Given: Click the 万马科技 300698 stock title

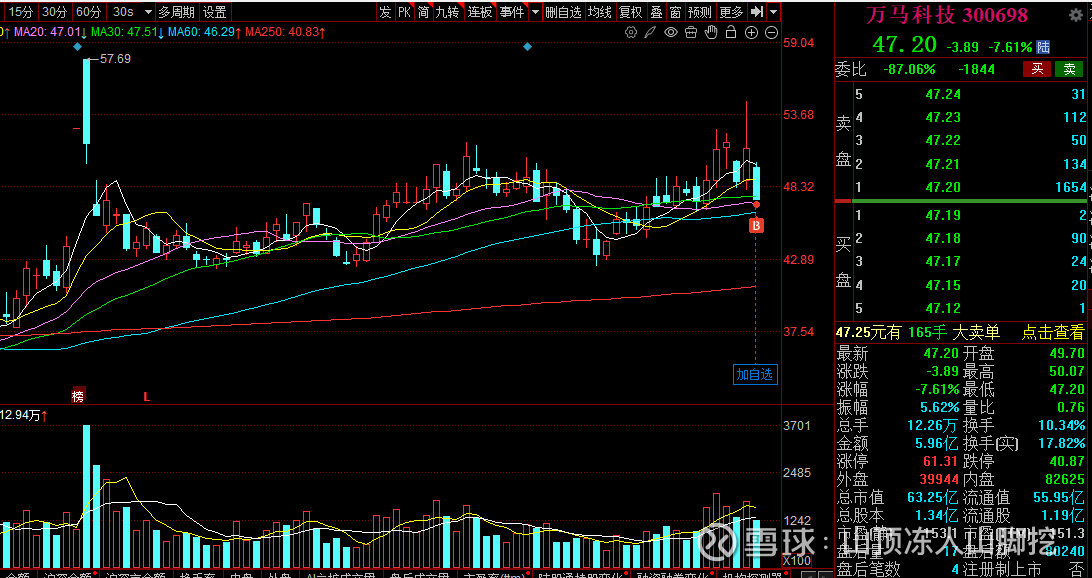Looking at the screenshot, I should 947,15.
